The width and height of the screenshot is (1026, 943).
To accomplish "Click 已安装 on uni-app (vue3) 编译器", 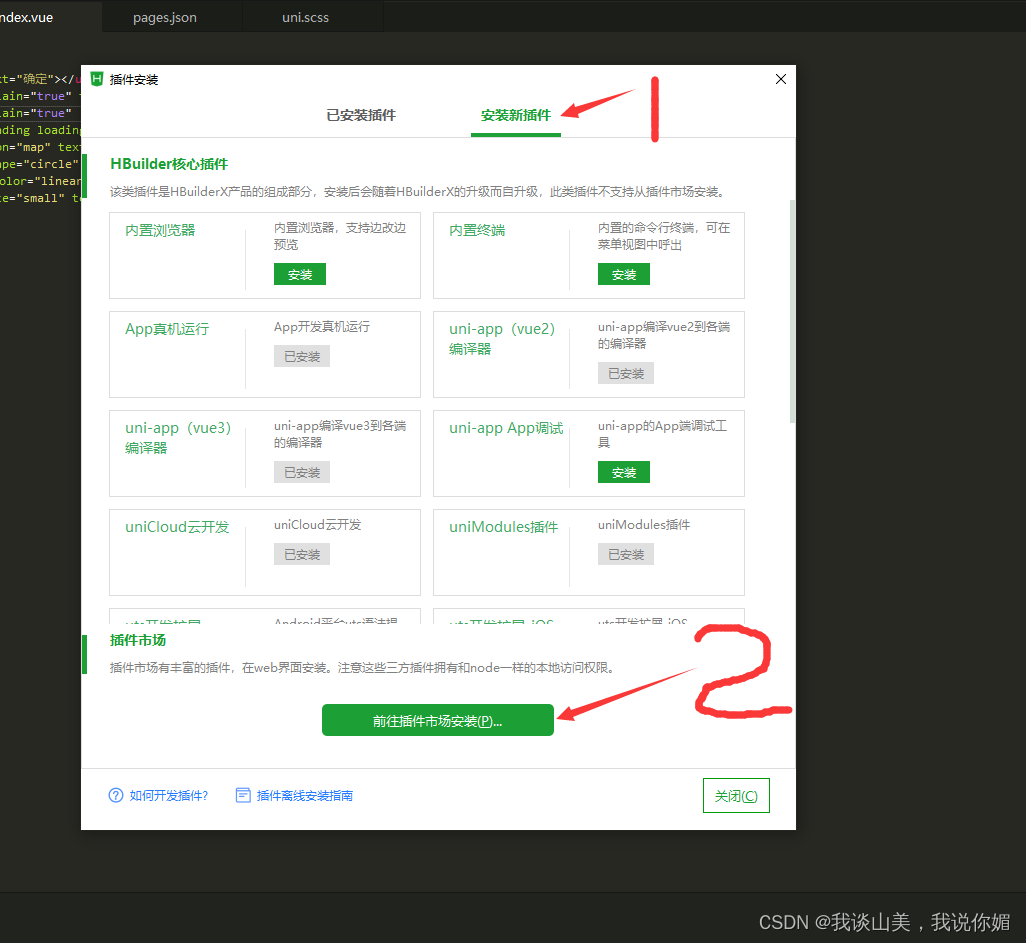I will pyautogui.click(x=301, y=472).
